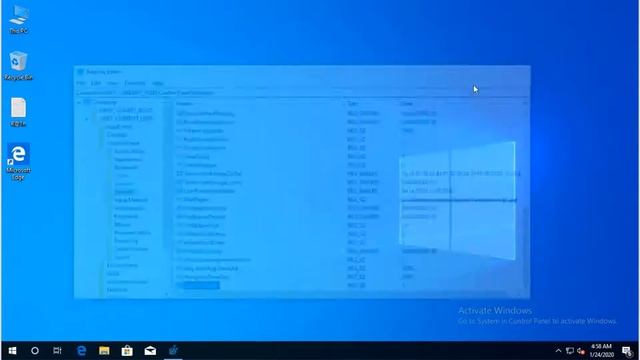Open the Mail app from taskbar
The height and width of the screenshot is (360, 640).
pyautogui.click(x=150, y=351)
